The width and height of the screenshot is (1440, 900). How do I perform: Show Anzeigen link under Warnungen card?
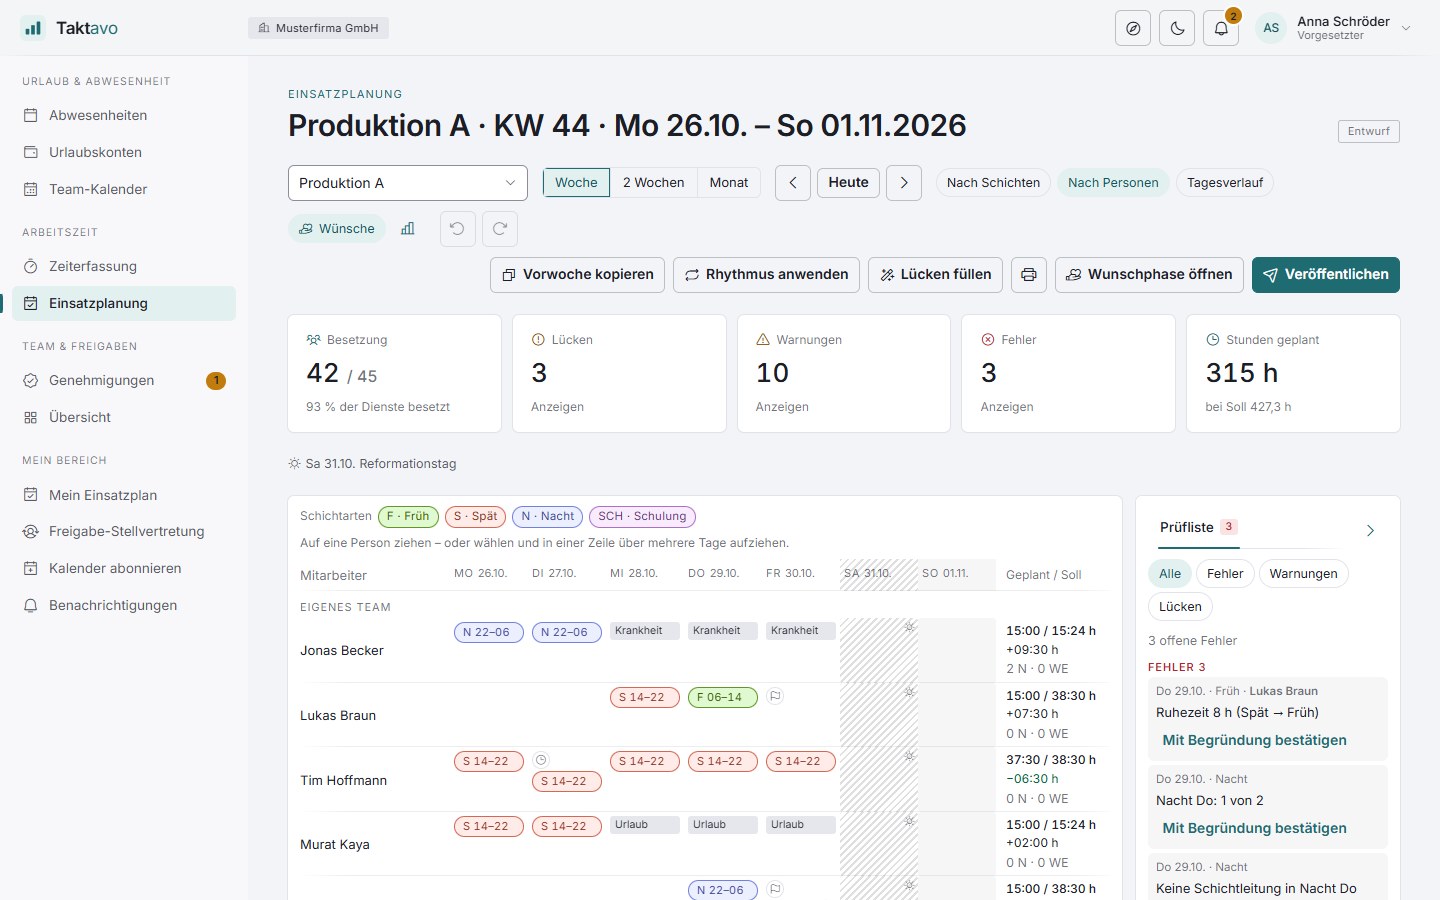tap(782, 407)
